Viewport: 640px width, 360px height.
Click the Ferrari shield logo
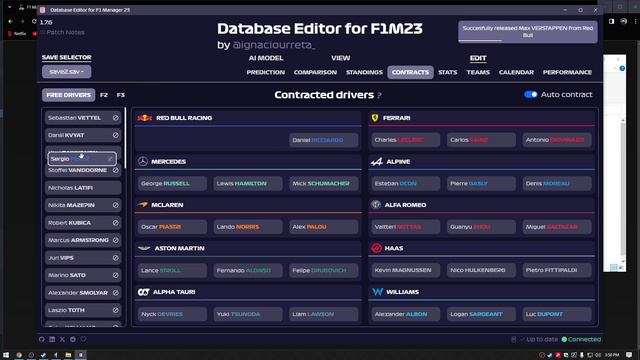pos(375,118)
